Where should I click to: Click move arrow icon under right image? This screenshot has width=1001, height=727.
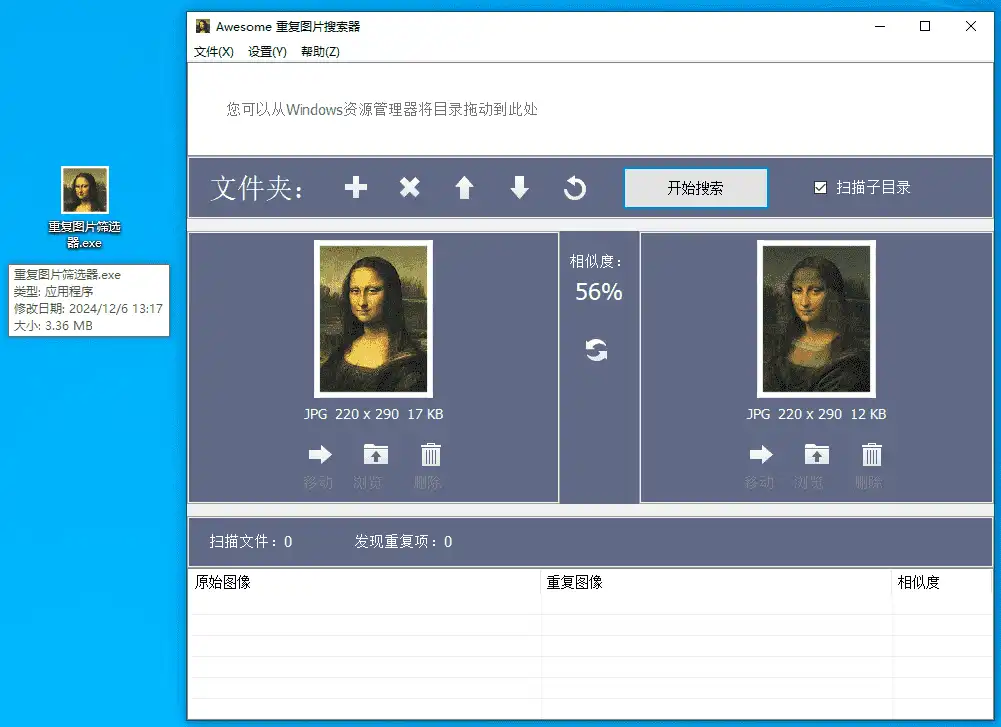click(761, 454)
